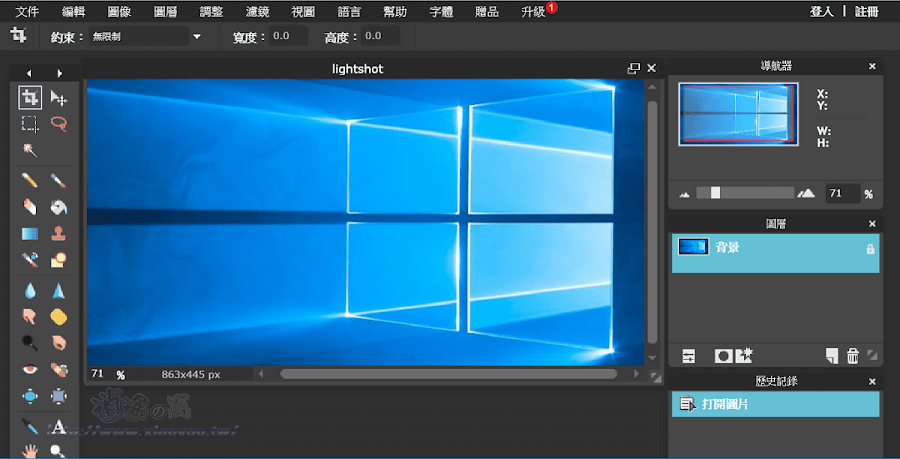The image size is (900, 459).
Task: Select the Hand pan tool
Action: tap(30, 451)
